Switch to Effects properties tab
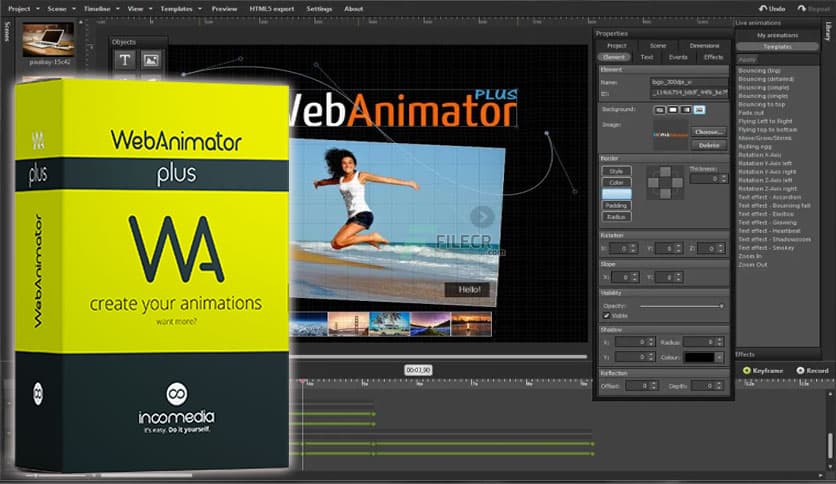 [x=713, y=57]
